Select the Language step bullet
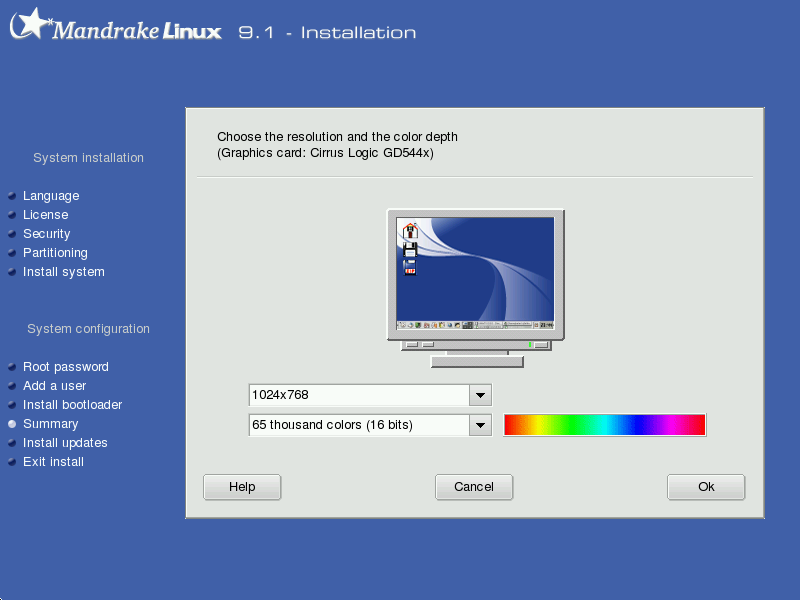This screenshot has height=600, width=800. pos(12,196)
